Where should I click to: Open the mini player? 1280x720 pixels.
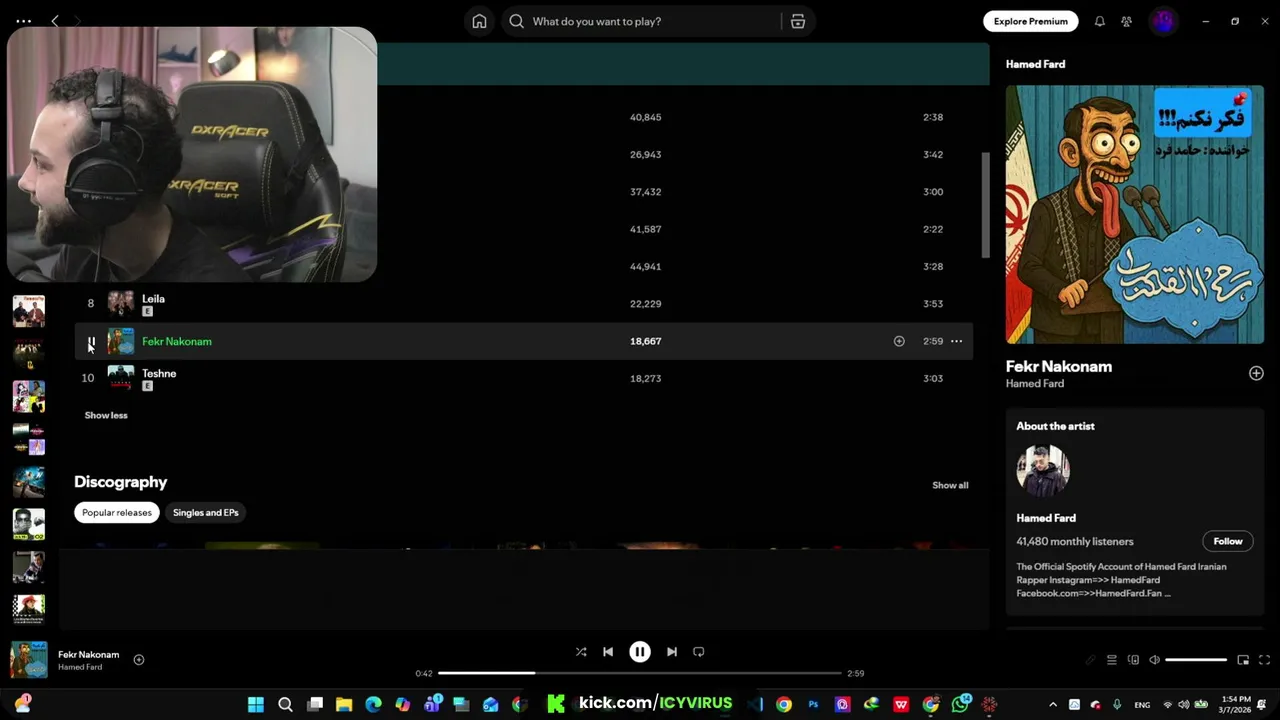[x=1243, y=660]
